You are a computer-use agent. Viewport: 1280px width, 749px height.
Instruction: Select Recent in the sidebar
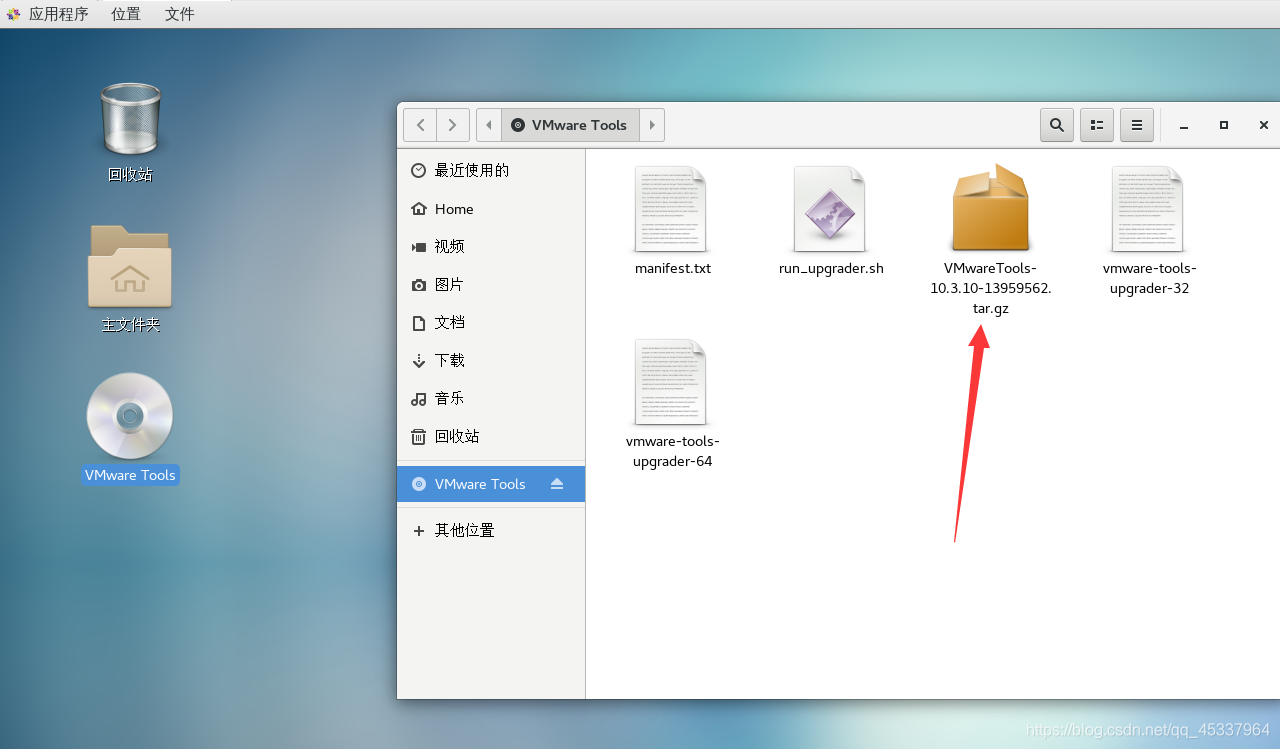click(491, 171)
